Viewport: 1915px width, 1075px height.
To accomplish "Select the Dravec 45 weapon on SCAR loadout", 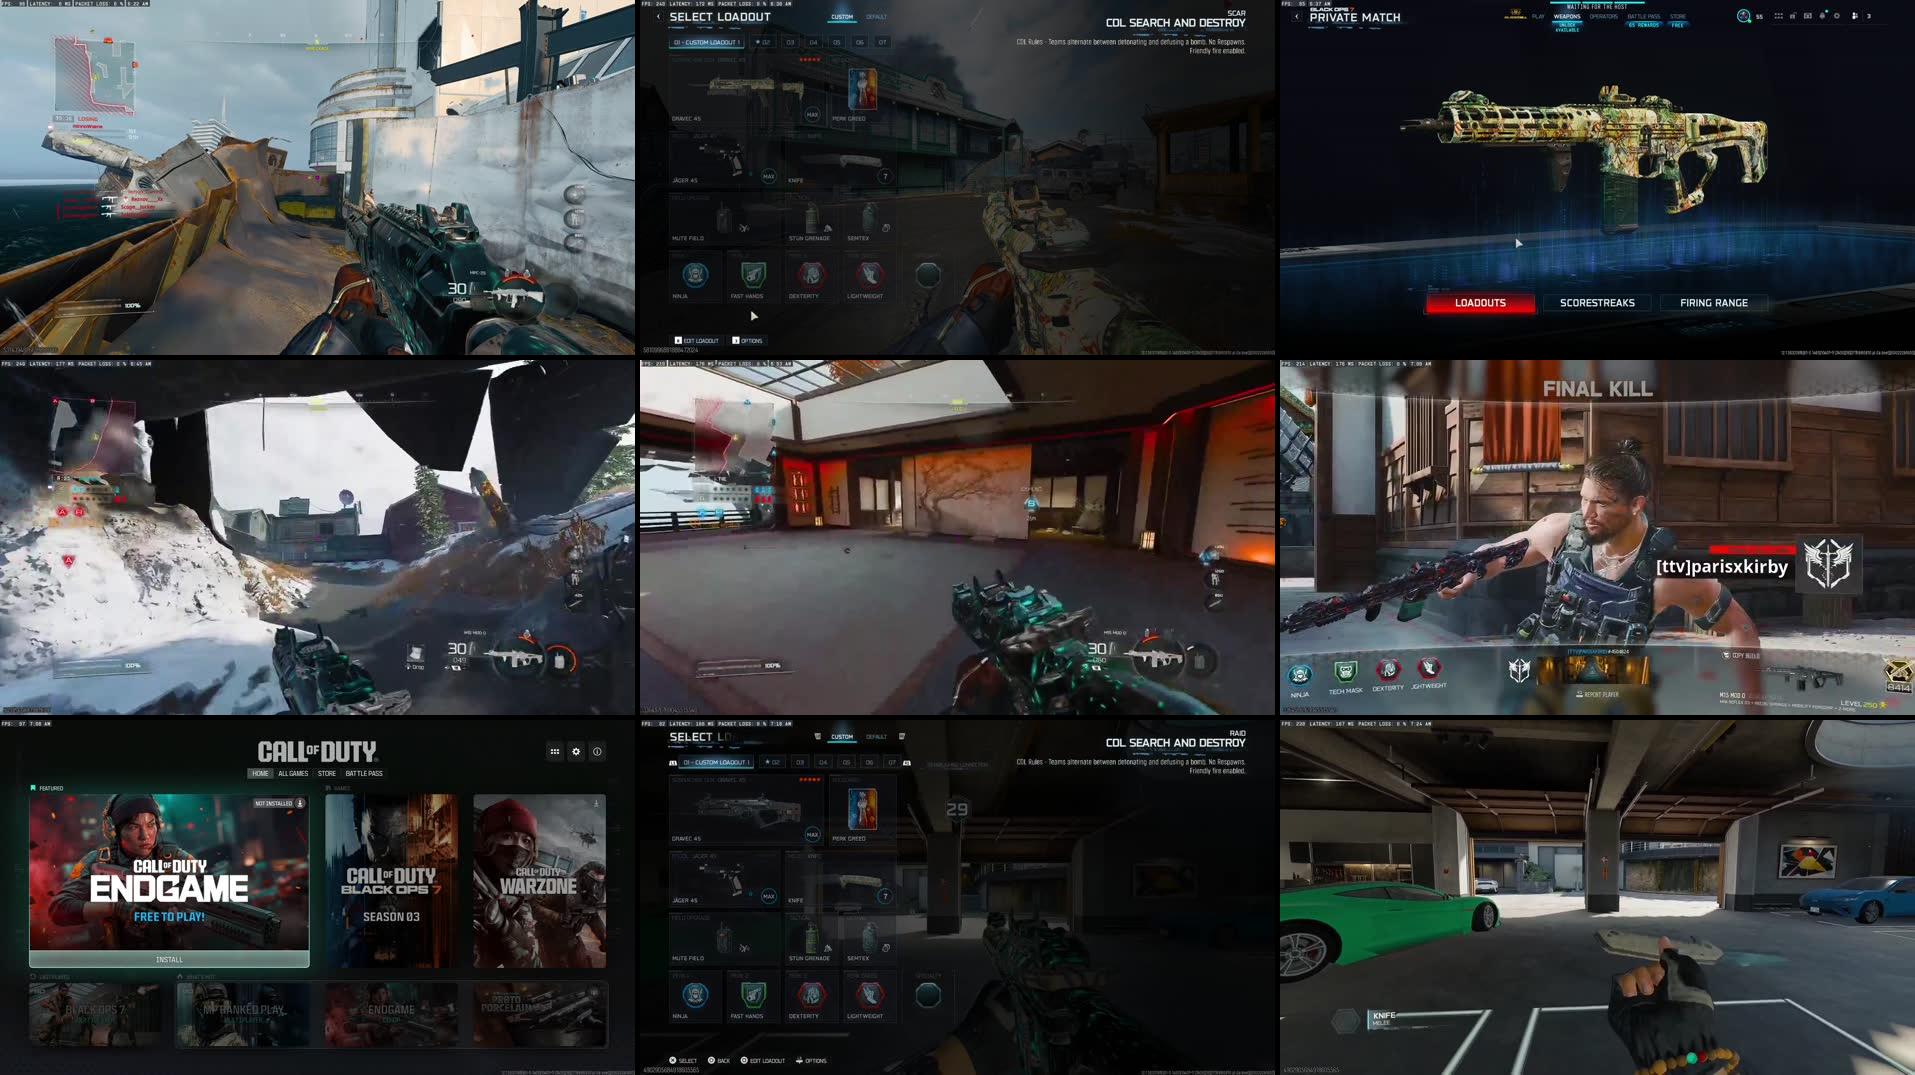I will tap(746, 91).
